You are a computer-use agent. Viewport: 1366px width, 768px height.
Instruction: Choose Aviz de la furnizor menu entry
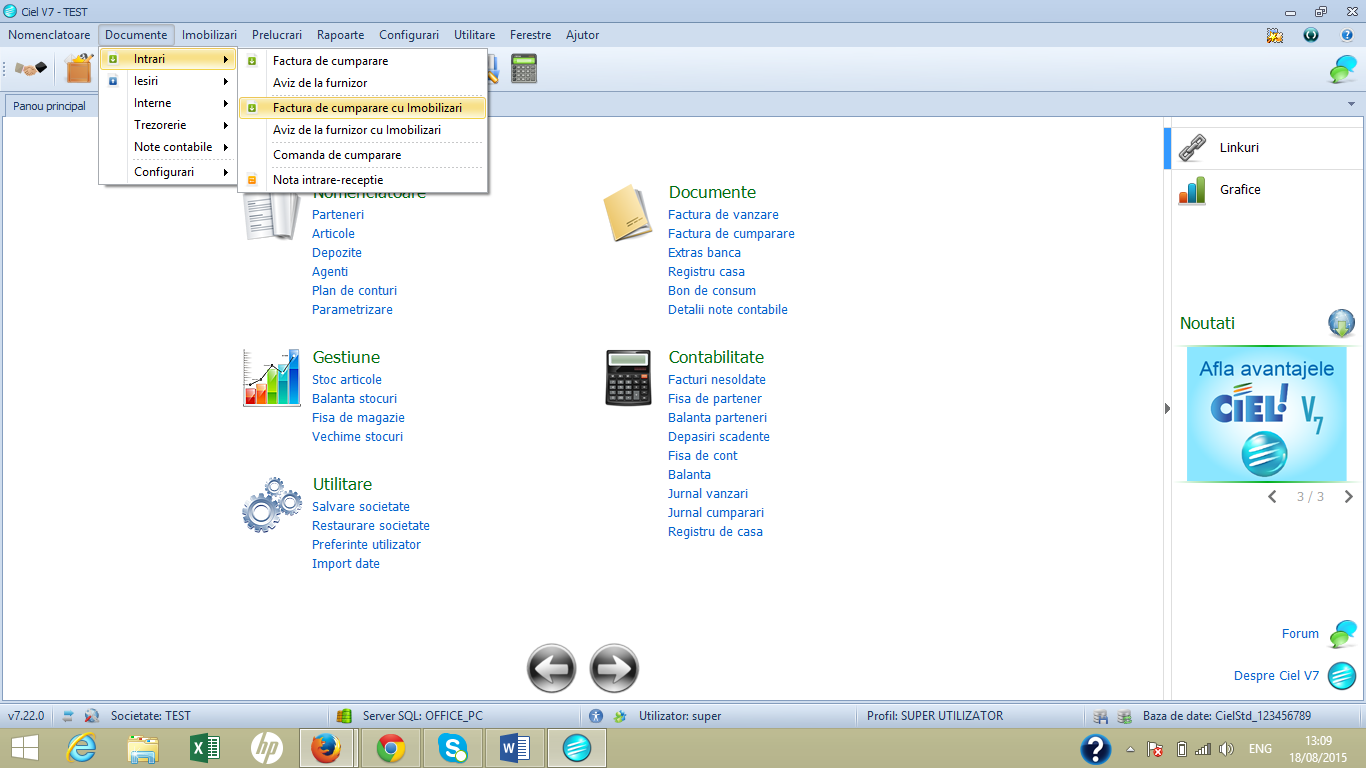(x=362, y=83)
